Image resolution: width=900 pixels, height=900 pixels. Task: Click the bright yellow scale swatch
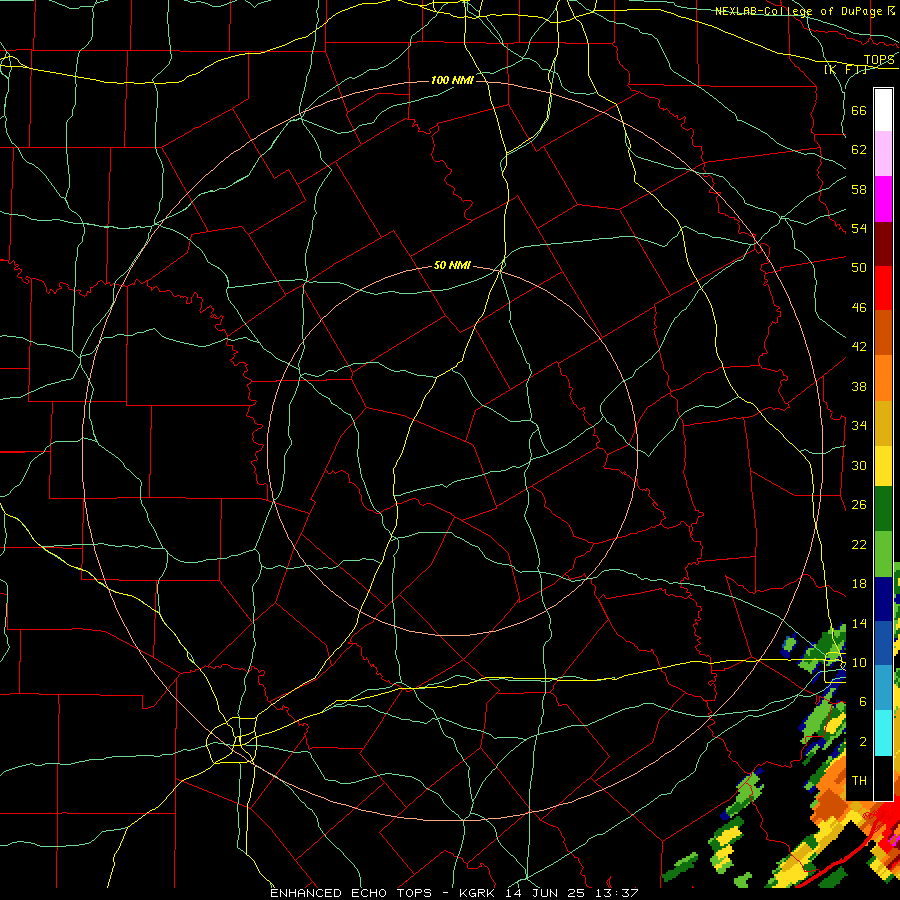coord(883,466)
